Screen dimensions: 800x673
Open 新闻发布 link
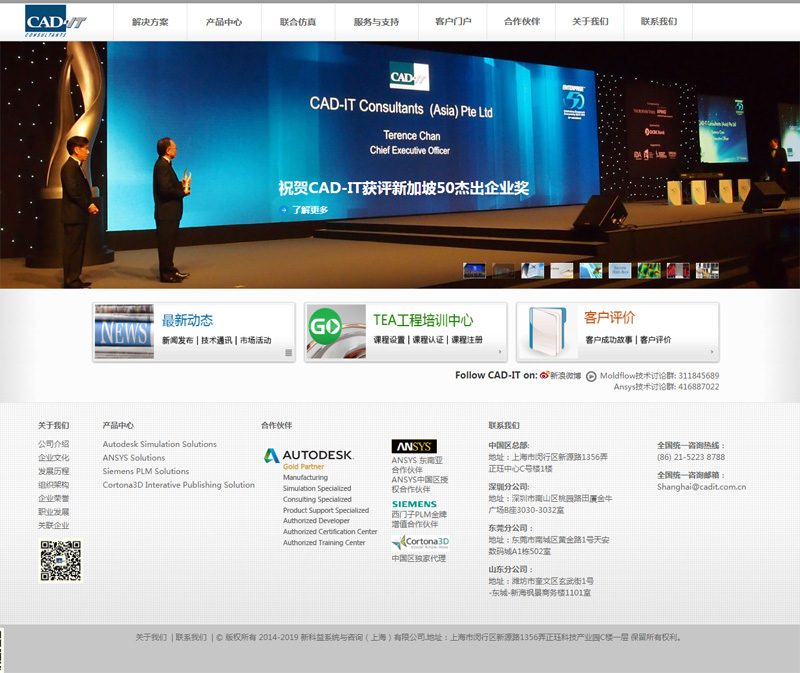click(178, 340)
